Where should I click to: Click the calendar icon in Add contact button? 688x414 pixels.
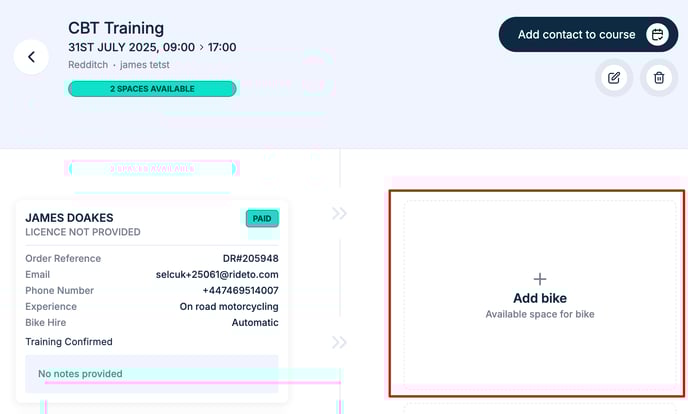click(657, 34)
